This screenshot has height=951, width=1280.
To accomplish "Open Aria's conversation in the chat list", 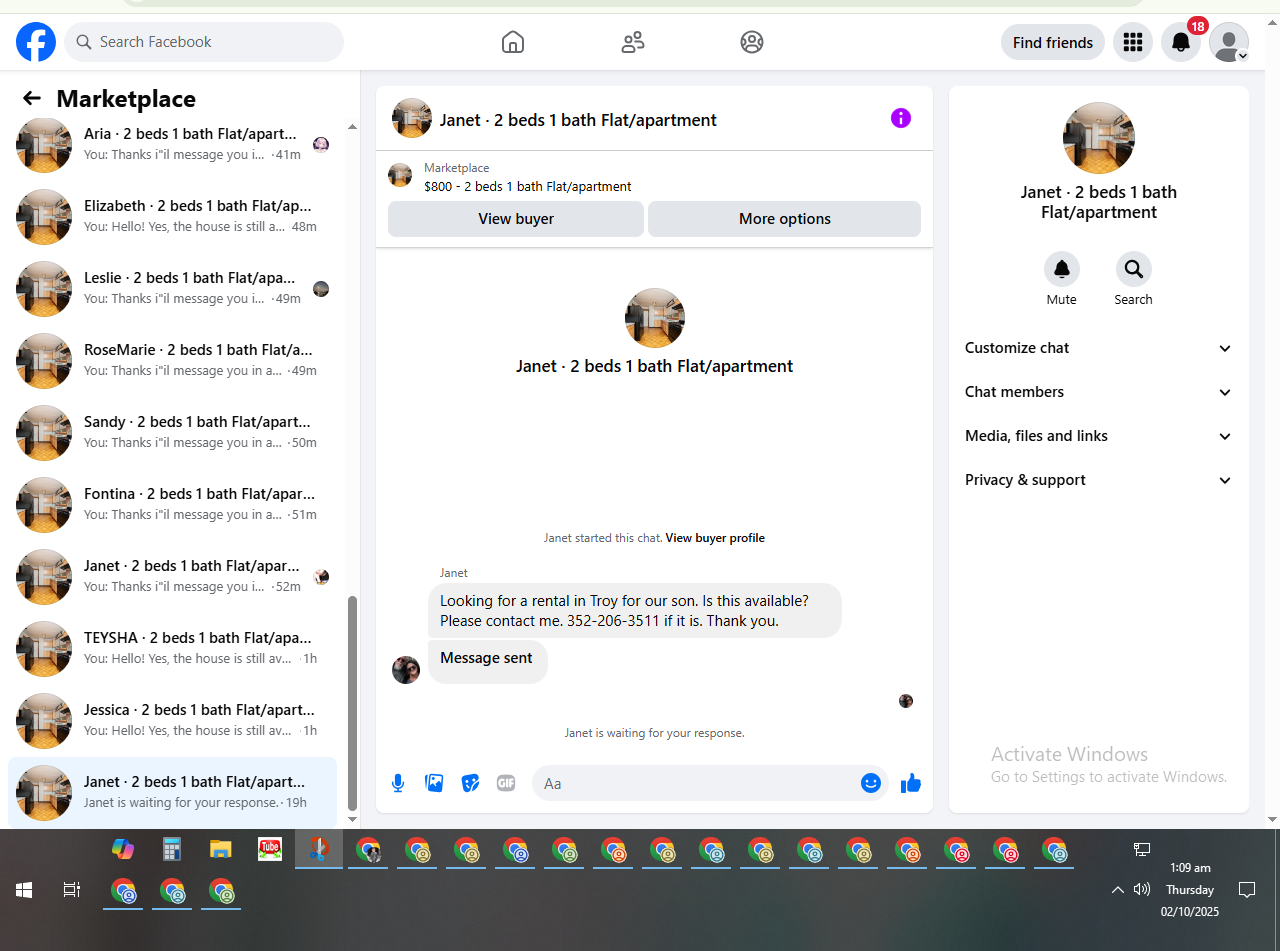I will (x=172, y=144).
